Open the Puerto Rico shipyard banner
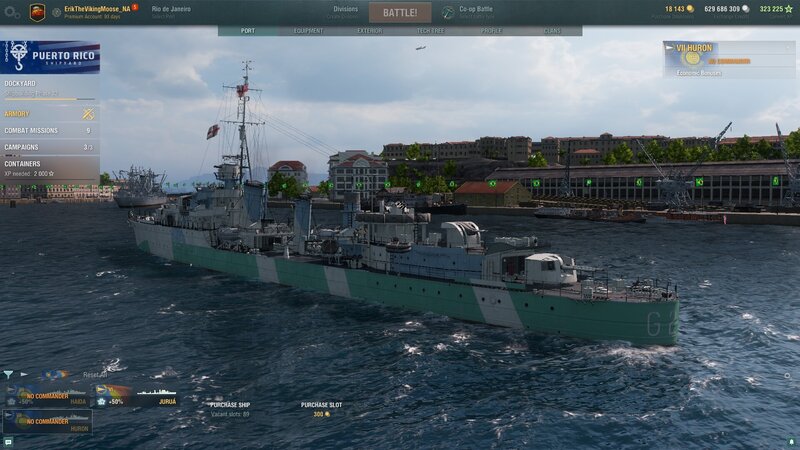This screenshot has height=450, width=800. click(x=50, y=57)
